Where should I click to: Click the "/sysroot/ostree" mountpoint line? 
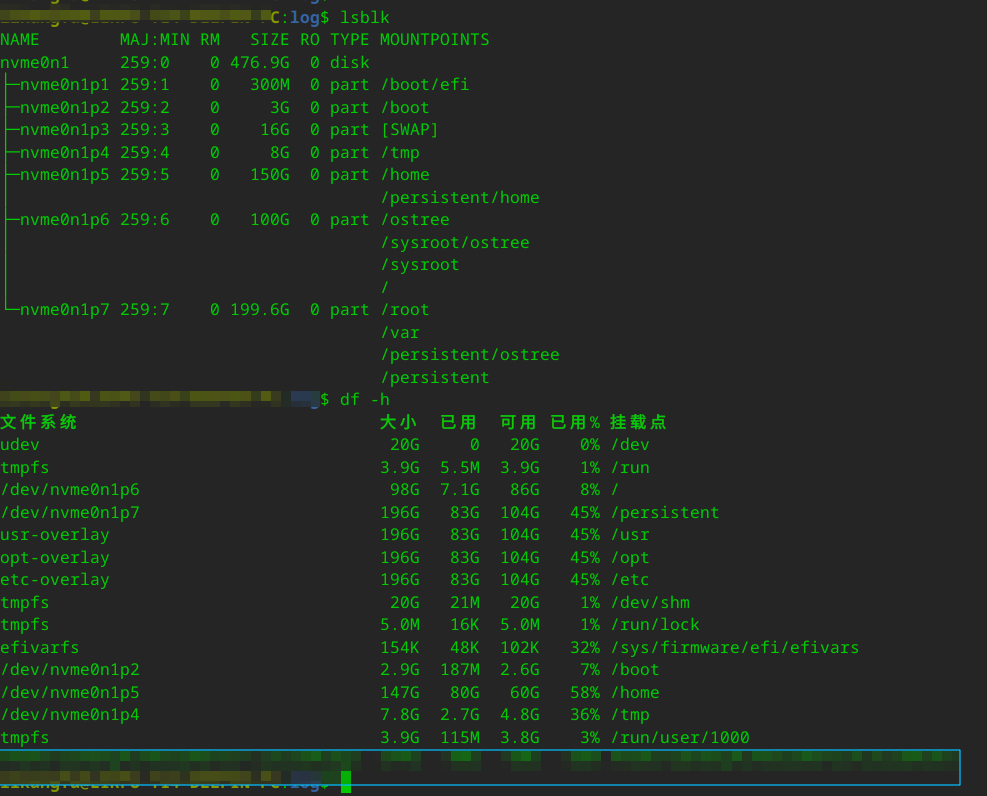click(454, 242)
